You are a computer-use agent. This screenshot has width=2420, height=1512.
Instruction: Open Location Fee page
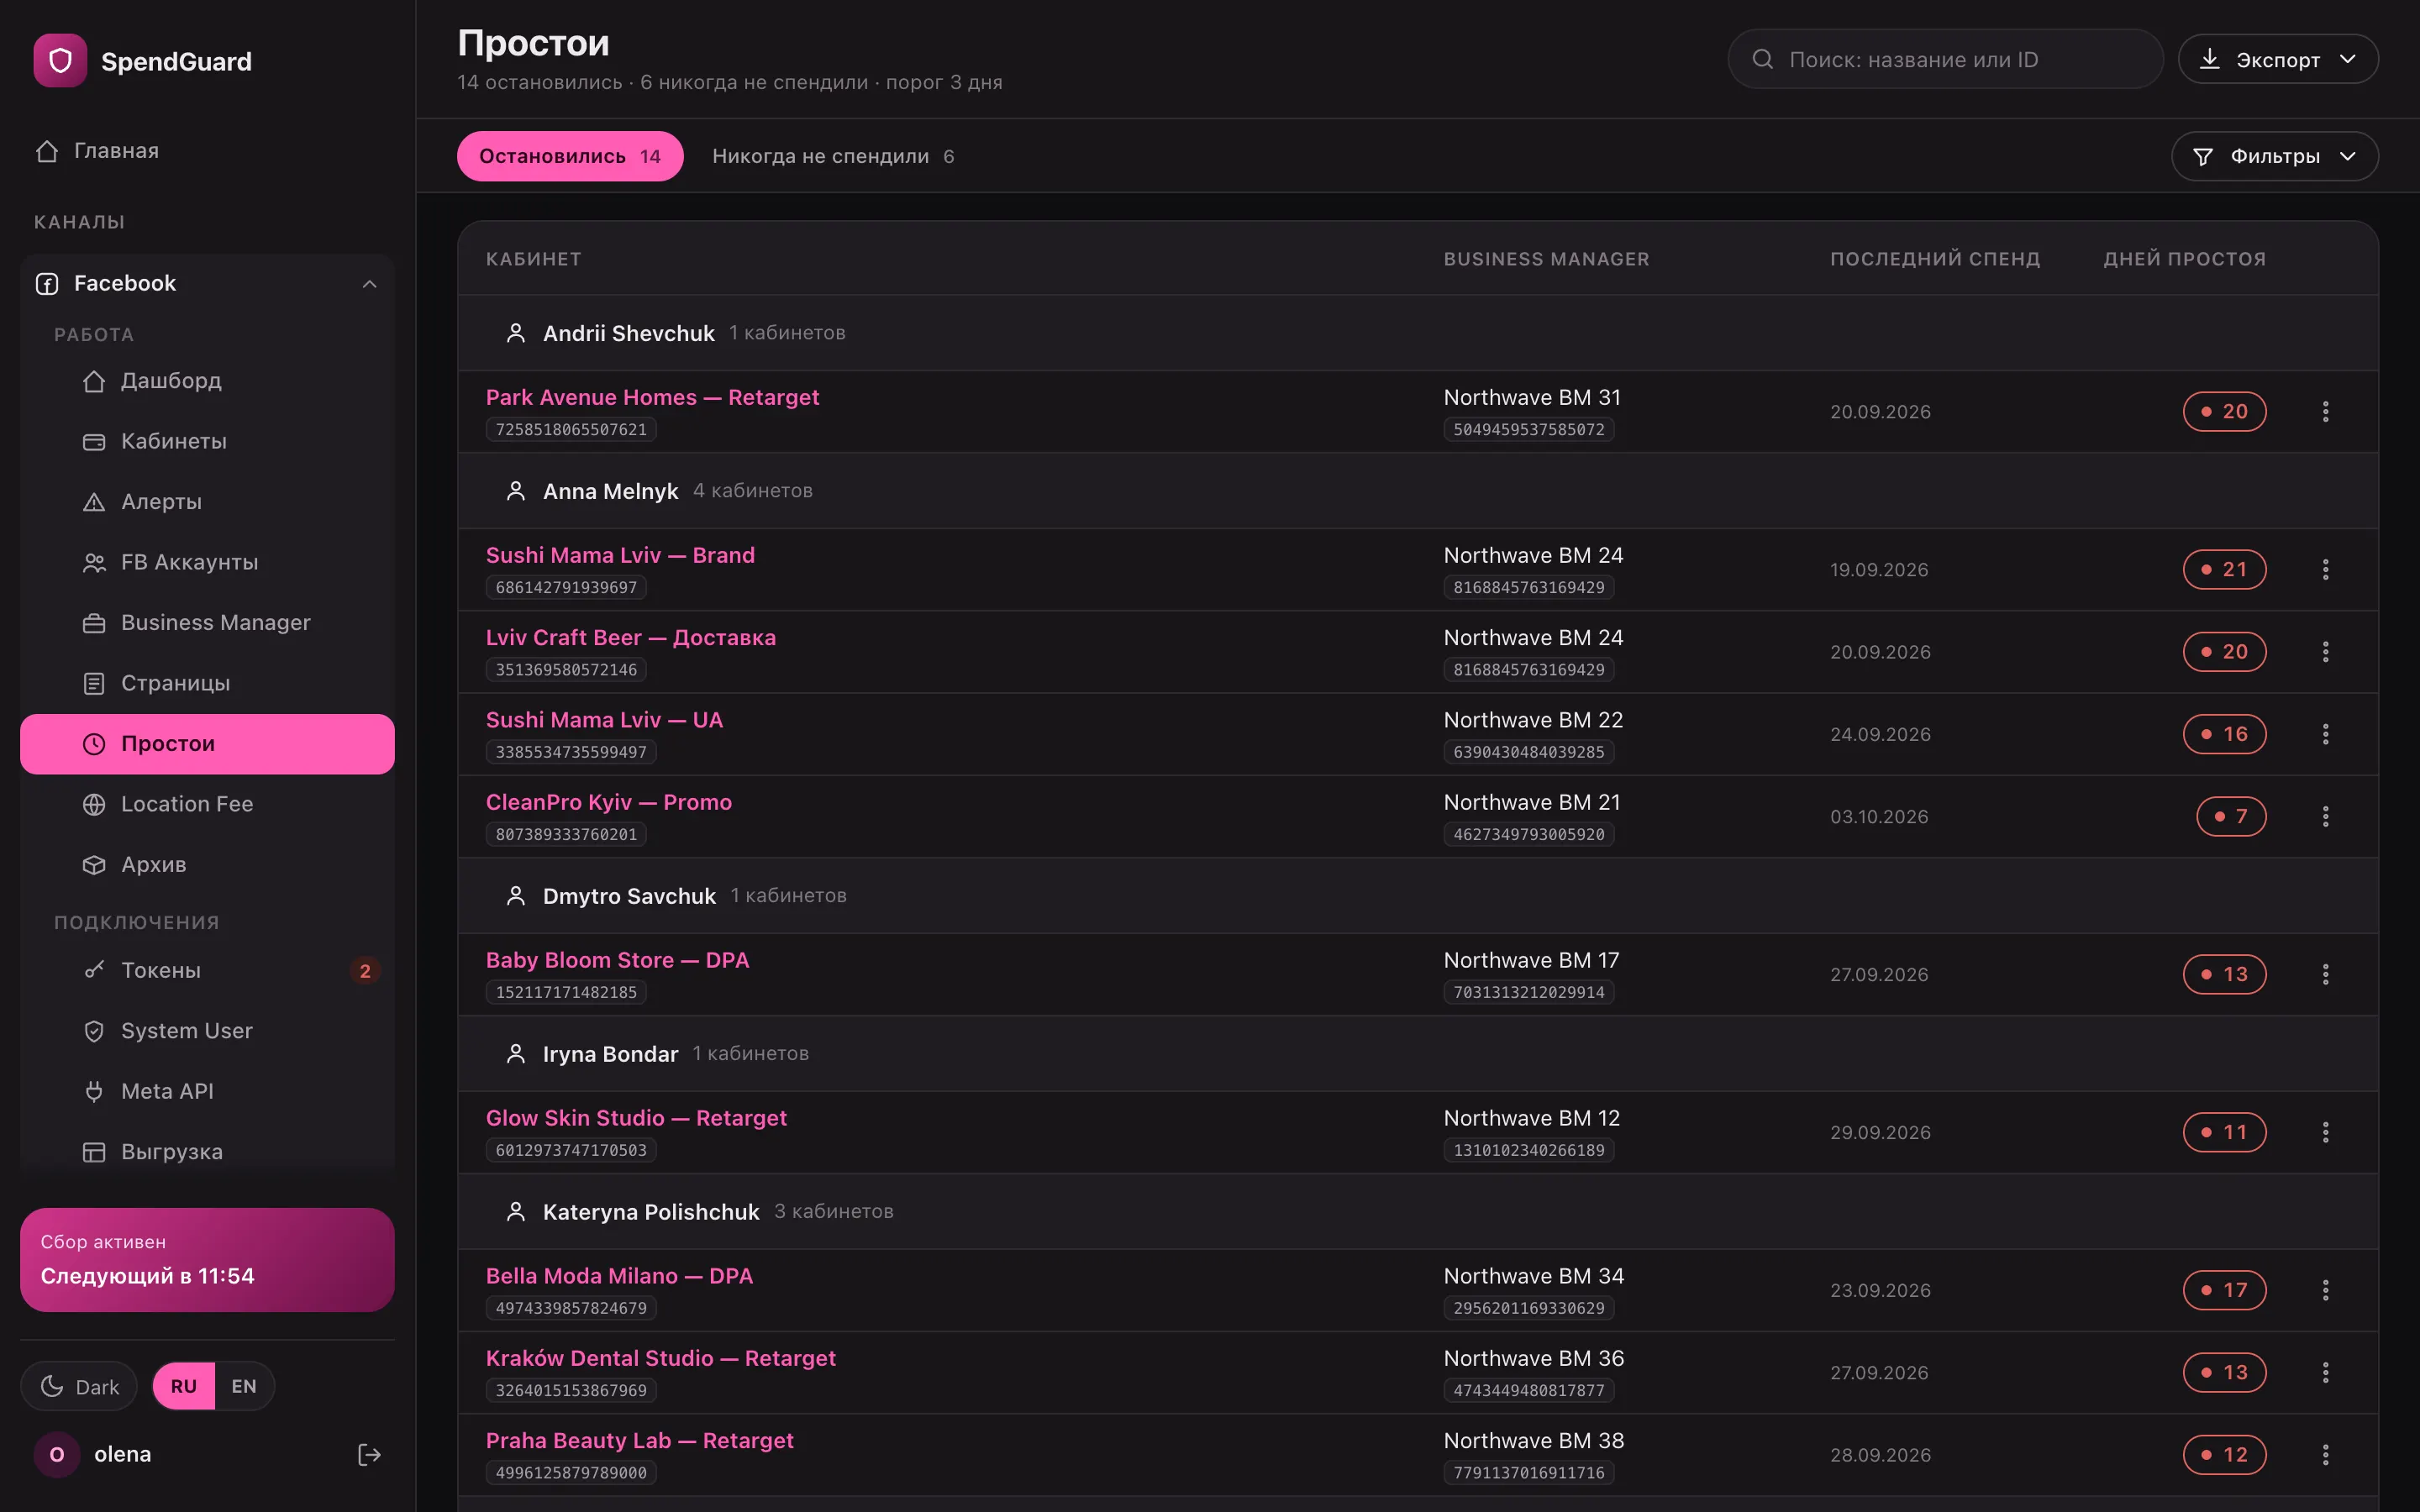click(207, 804)
